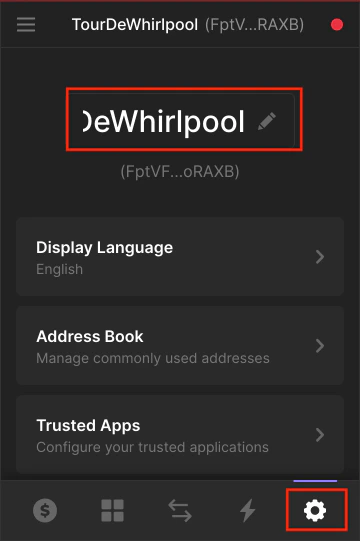
Task: Click the red connection status dot
Action: point(337,25)
